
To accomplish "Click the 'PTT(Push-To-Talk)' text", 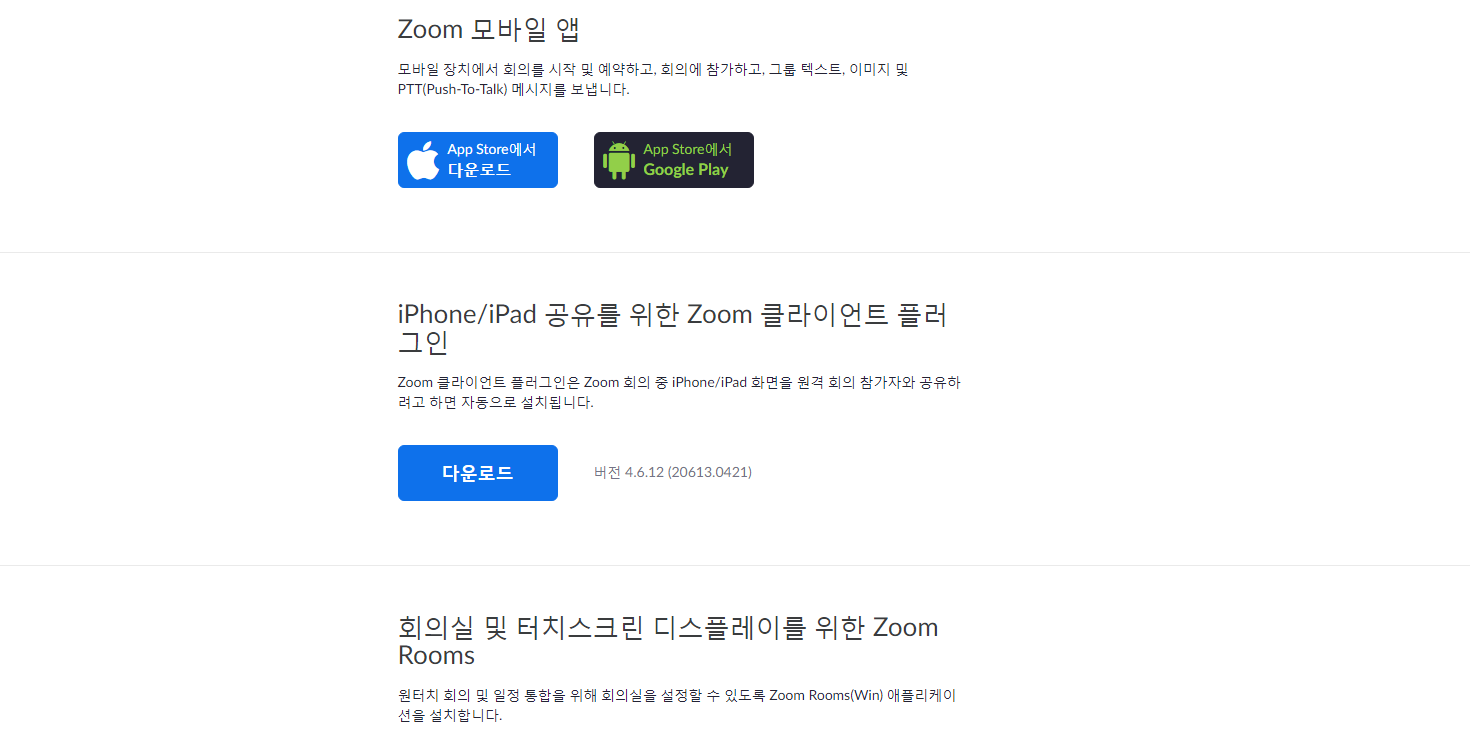I will pyautogui.click(x=452, y=89).
